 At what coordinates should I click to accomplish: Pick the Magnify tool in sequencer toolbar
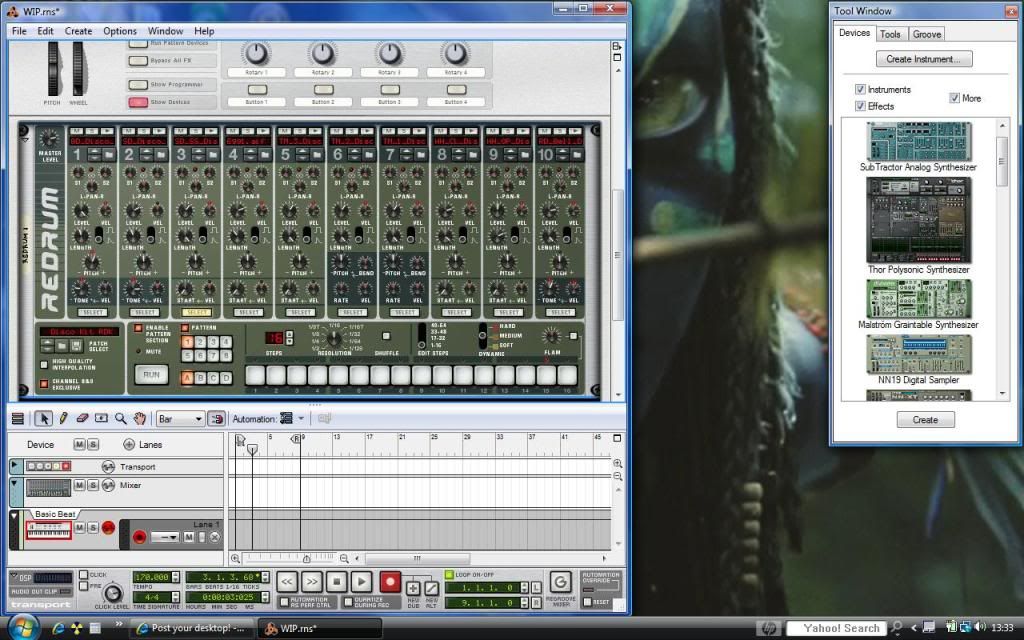tap(121, 419)
